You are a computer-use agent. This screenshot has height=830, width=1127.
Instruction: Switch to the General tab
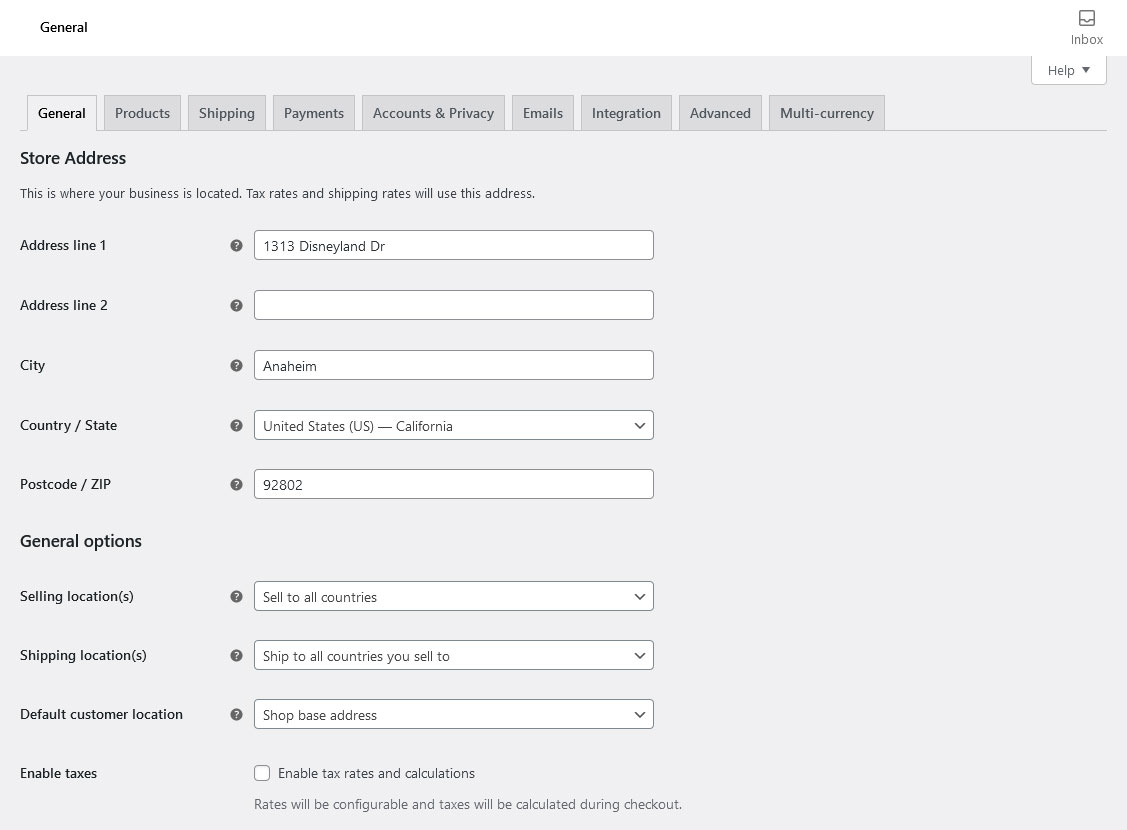pyautogui.click(x=62, y=114)
